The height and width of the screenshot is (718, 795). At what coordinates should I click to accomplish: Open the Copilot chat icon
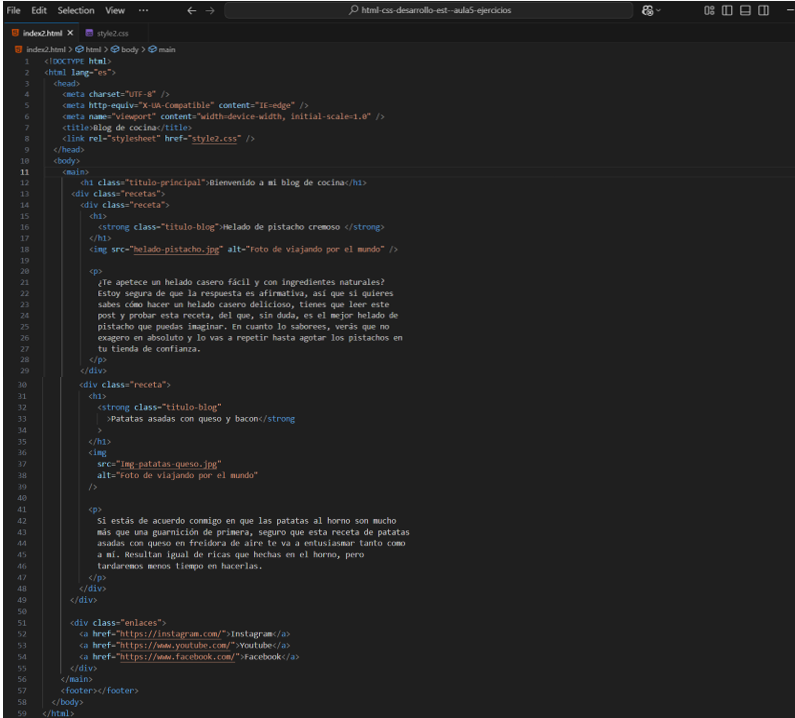pos(647,10)
